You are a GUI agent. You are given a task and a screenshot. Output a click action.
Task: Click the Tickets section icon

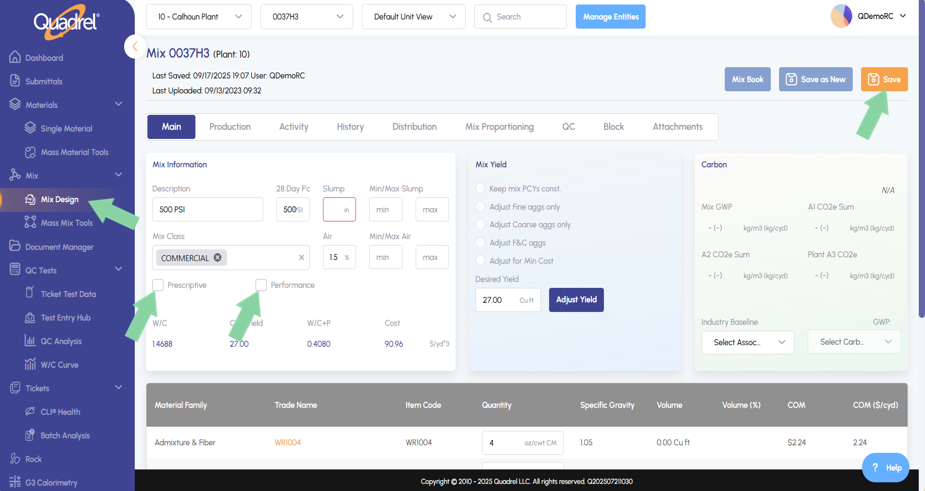(15, 388)
